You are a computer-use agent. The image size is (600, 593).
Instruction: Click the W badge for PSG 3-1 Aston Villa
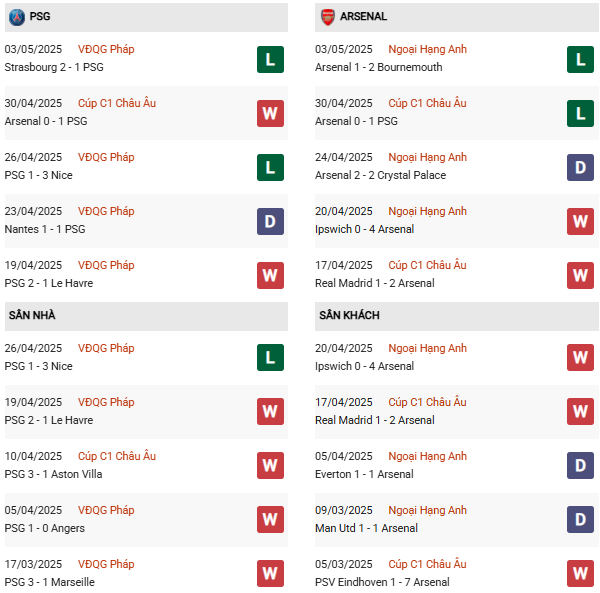click(271, 465)
